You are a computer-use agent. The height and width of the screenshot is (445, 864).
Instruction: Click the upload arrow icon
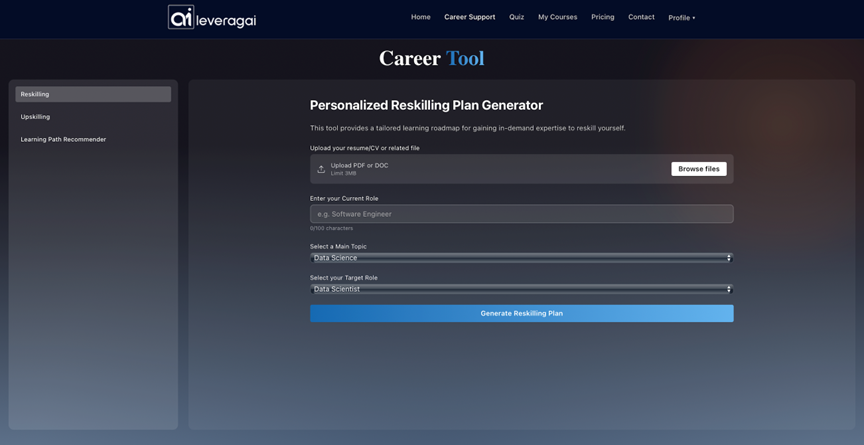click(x=321, y=169)
